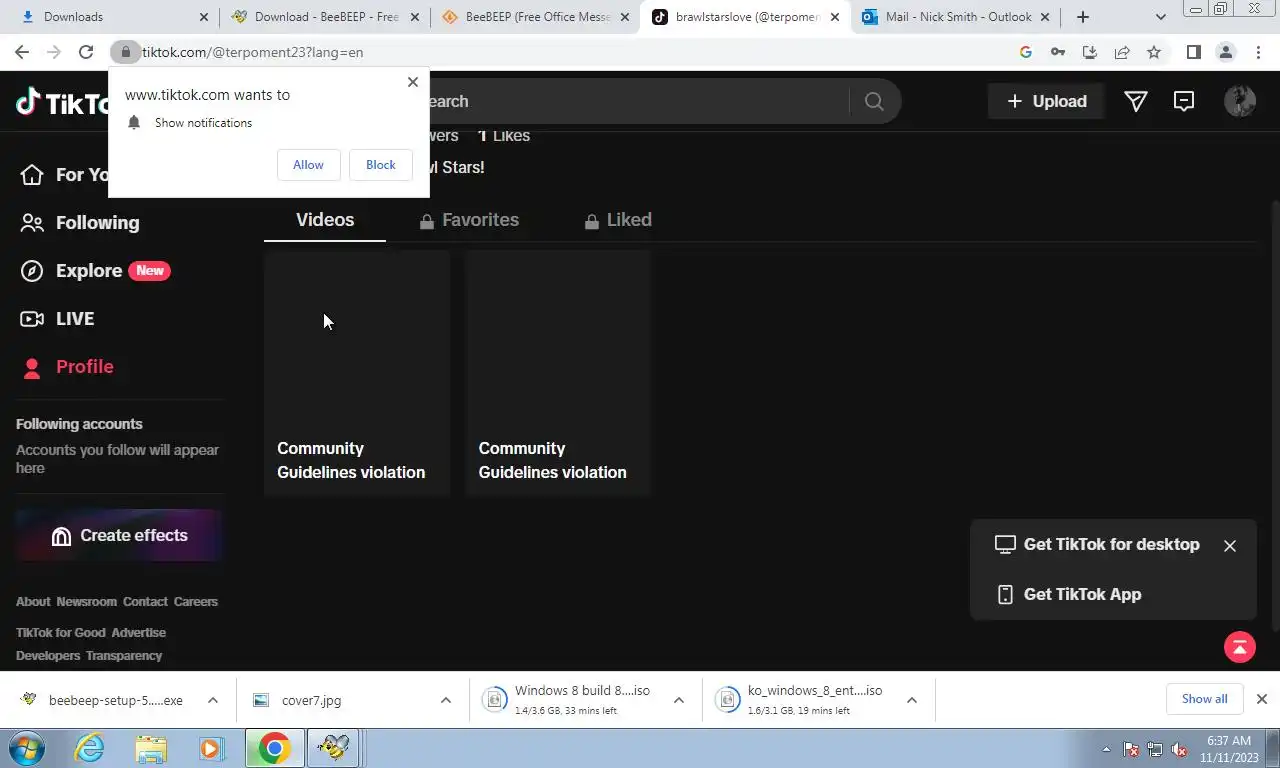Launch Internet Explorer from taskbar
The width and height of the screenshot is (1280, 768).
(90, 748)
